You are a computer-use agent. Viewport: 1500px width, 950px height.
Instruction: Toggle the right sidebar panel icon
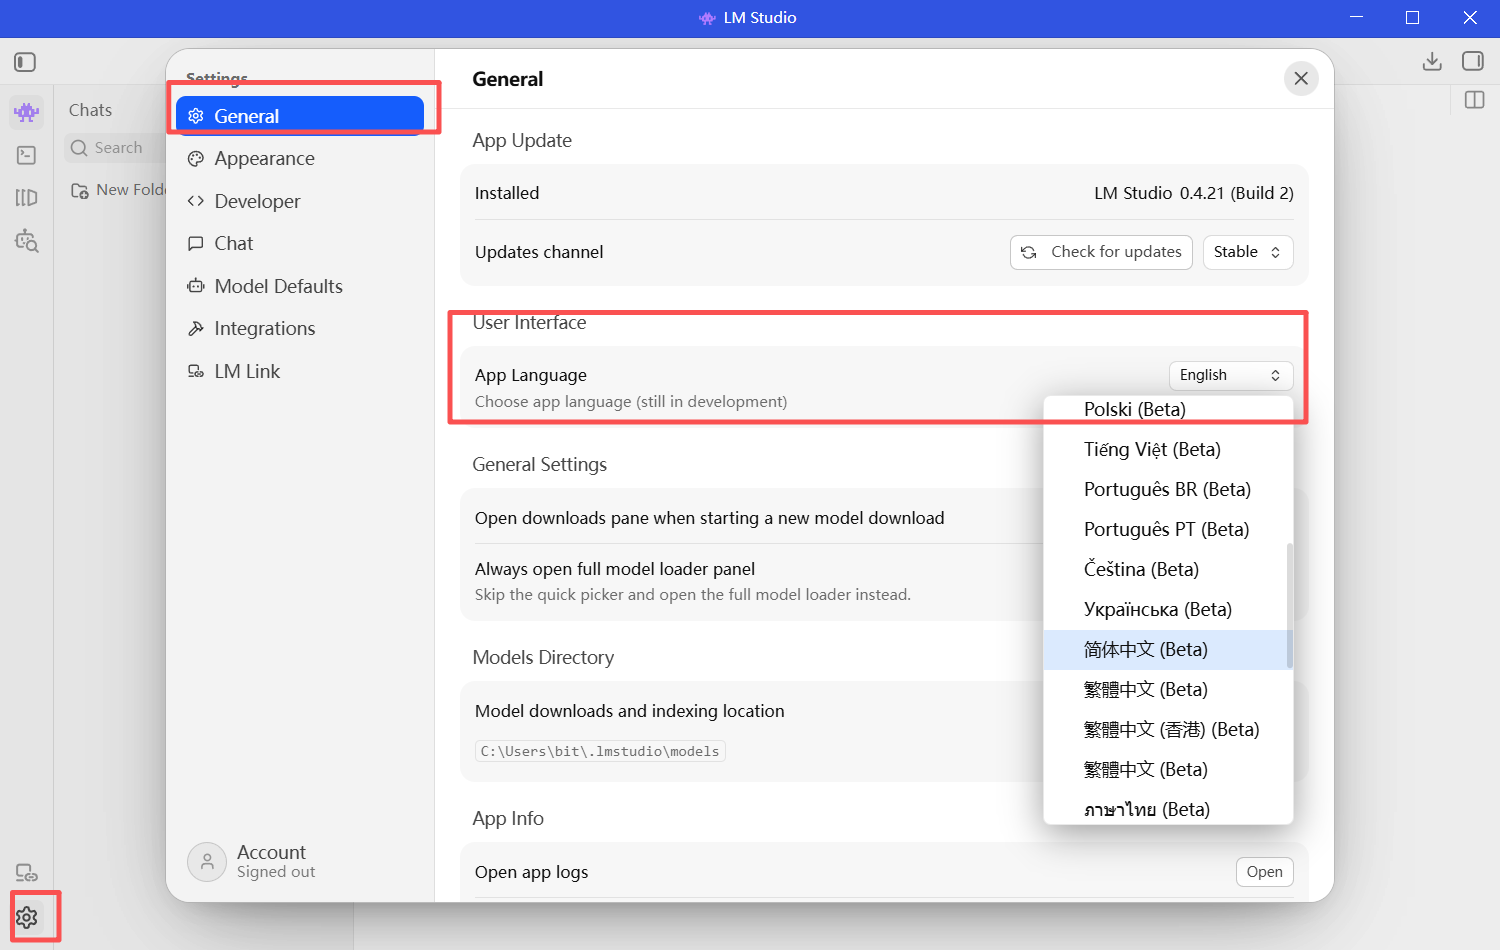tap(1473, 62)
